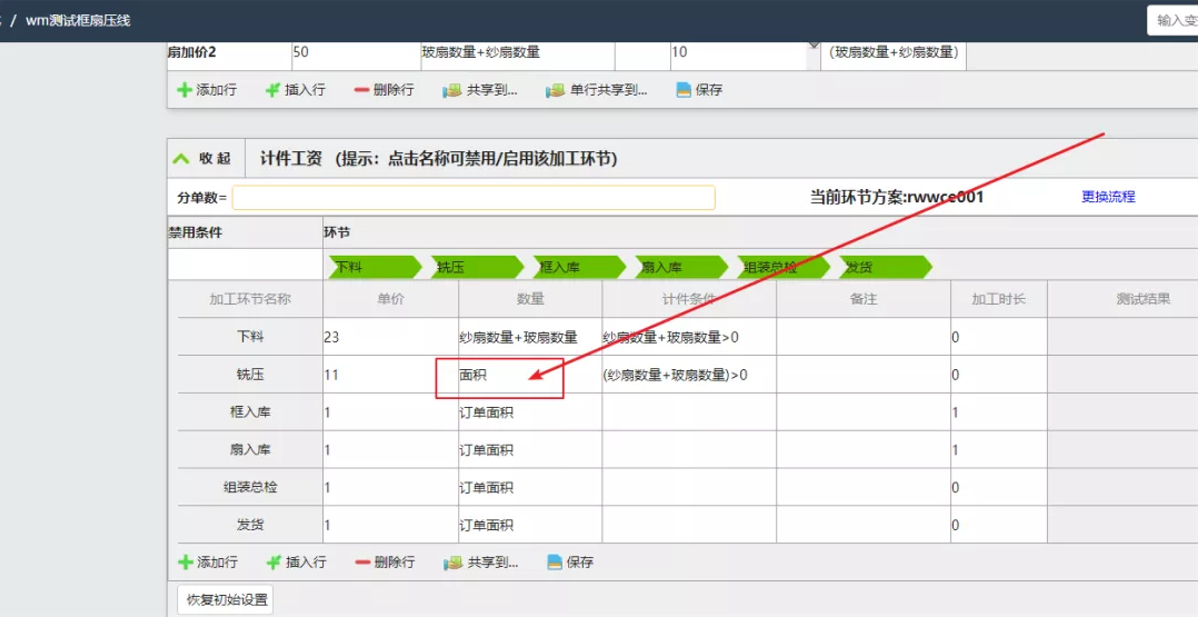1198x619 pixels.
Task: Click 共享到... icon below the wage table
Action: 453,562
